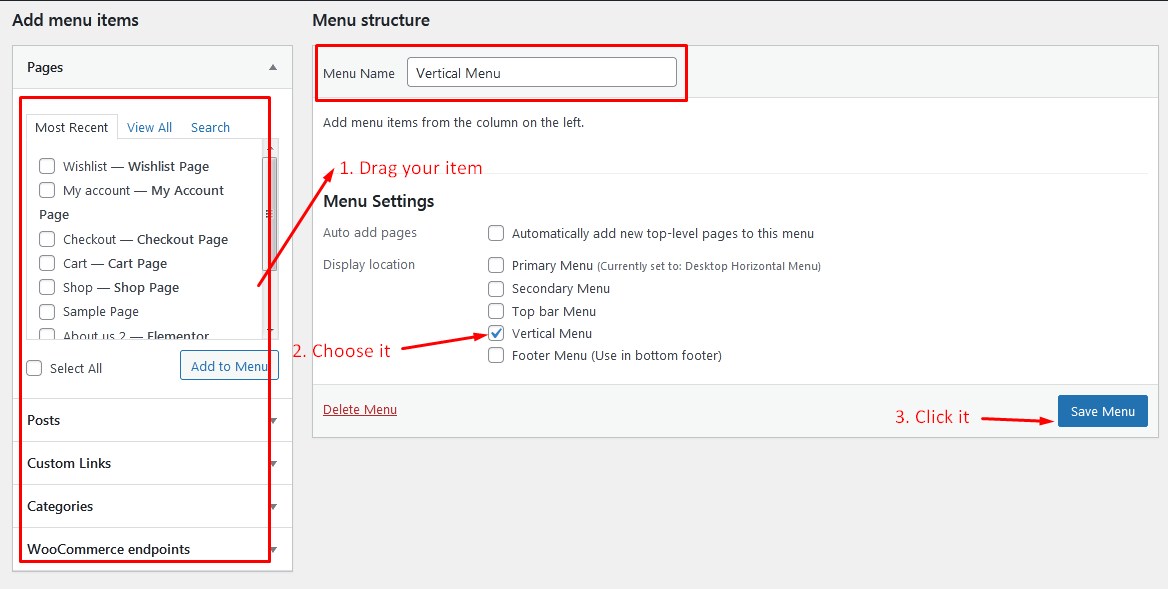
Task: Expand WooCommerce endpoints section
Action: coord(273,550)
